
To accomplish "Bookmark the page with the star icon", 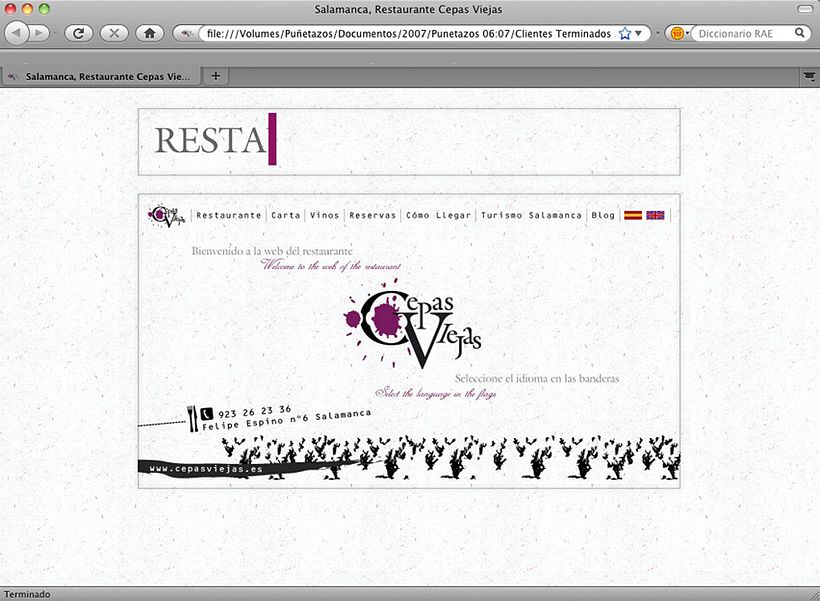I will (x=625, y=33).
